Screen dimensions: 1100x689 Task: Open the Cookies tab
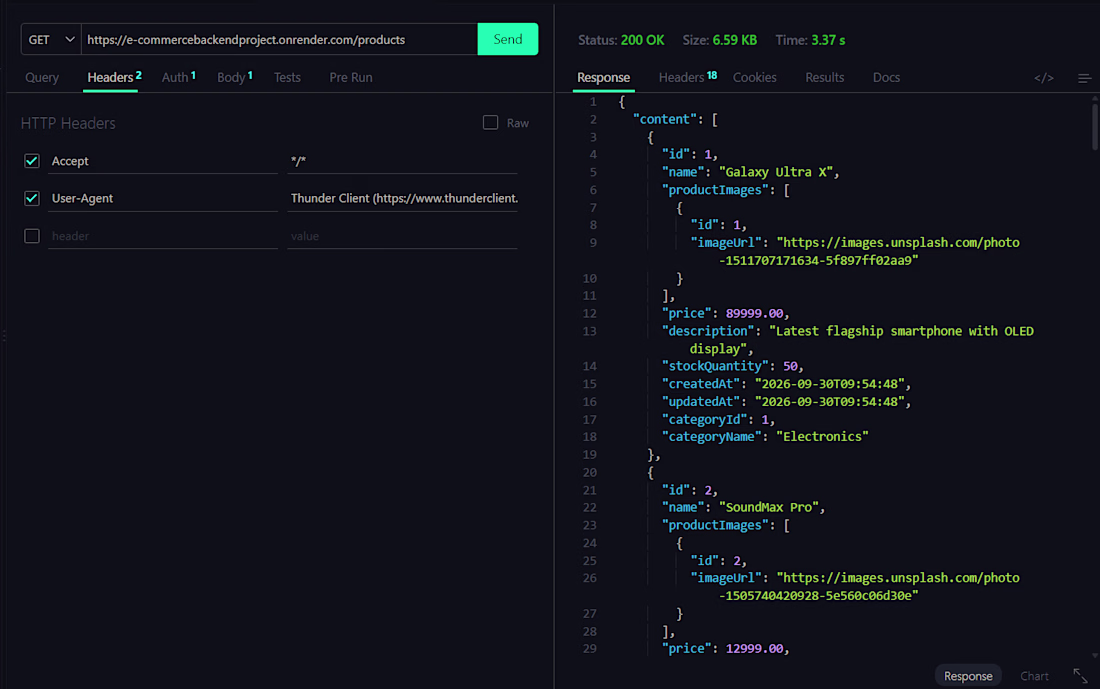754,77
